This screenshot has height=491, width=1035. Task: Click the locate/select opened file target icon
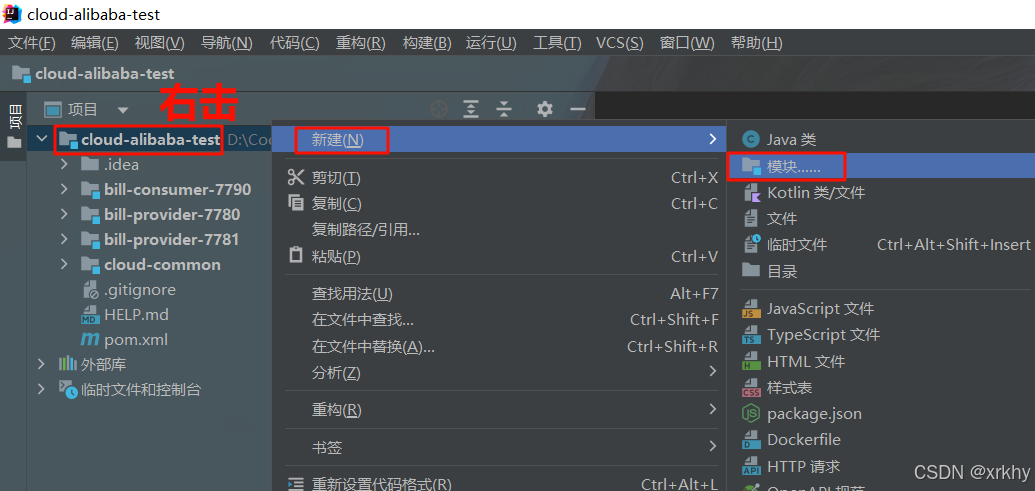coord(439,110)
